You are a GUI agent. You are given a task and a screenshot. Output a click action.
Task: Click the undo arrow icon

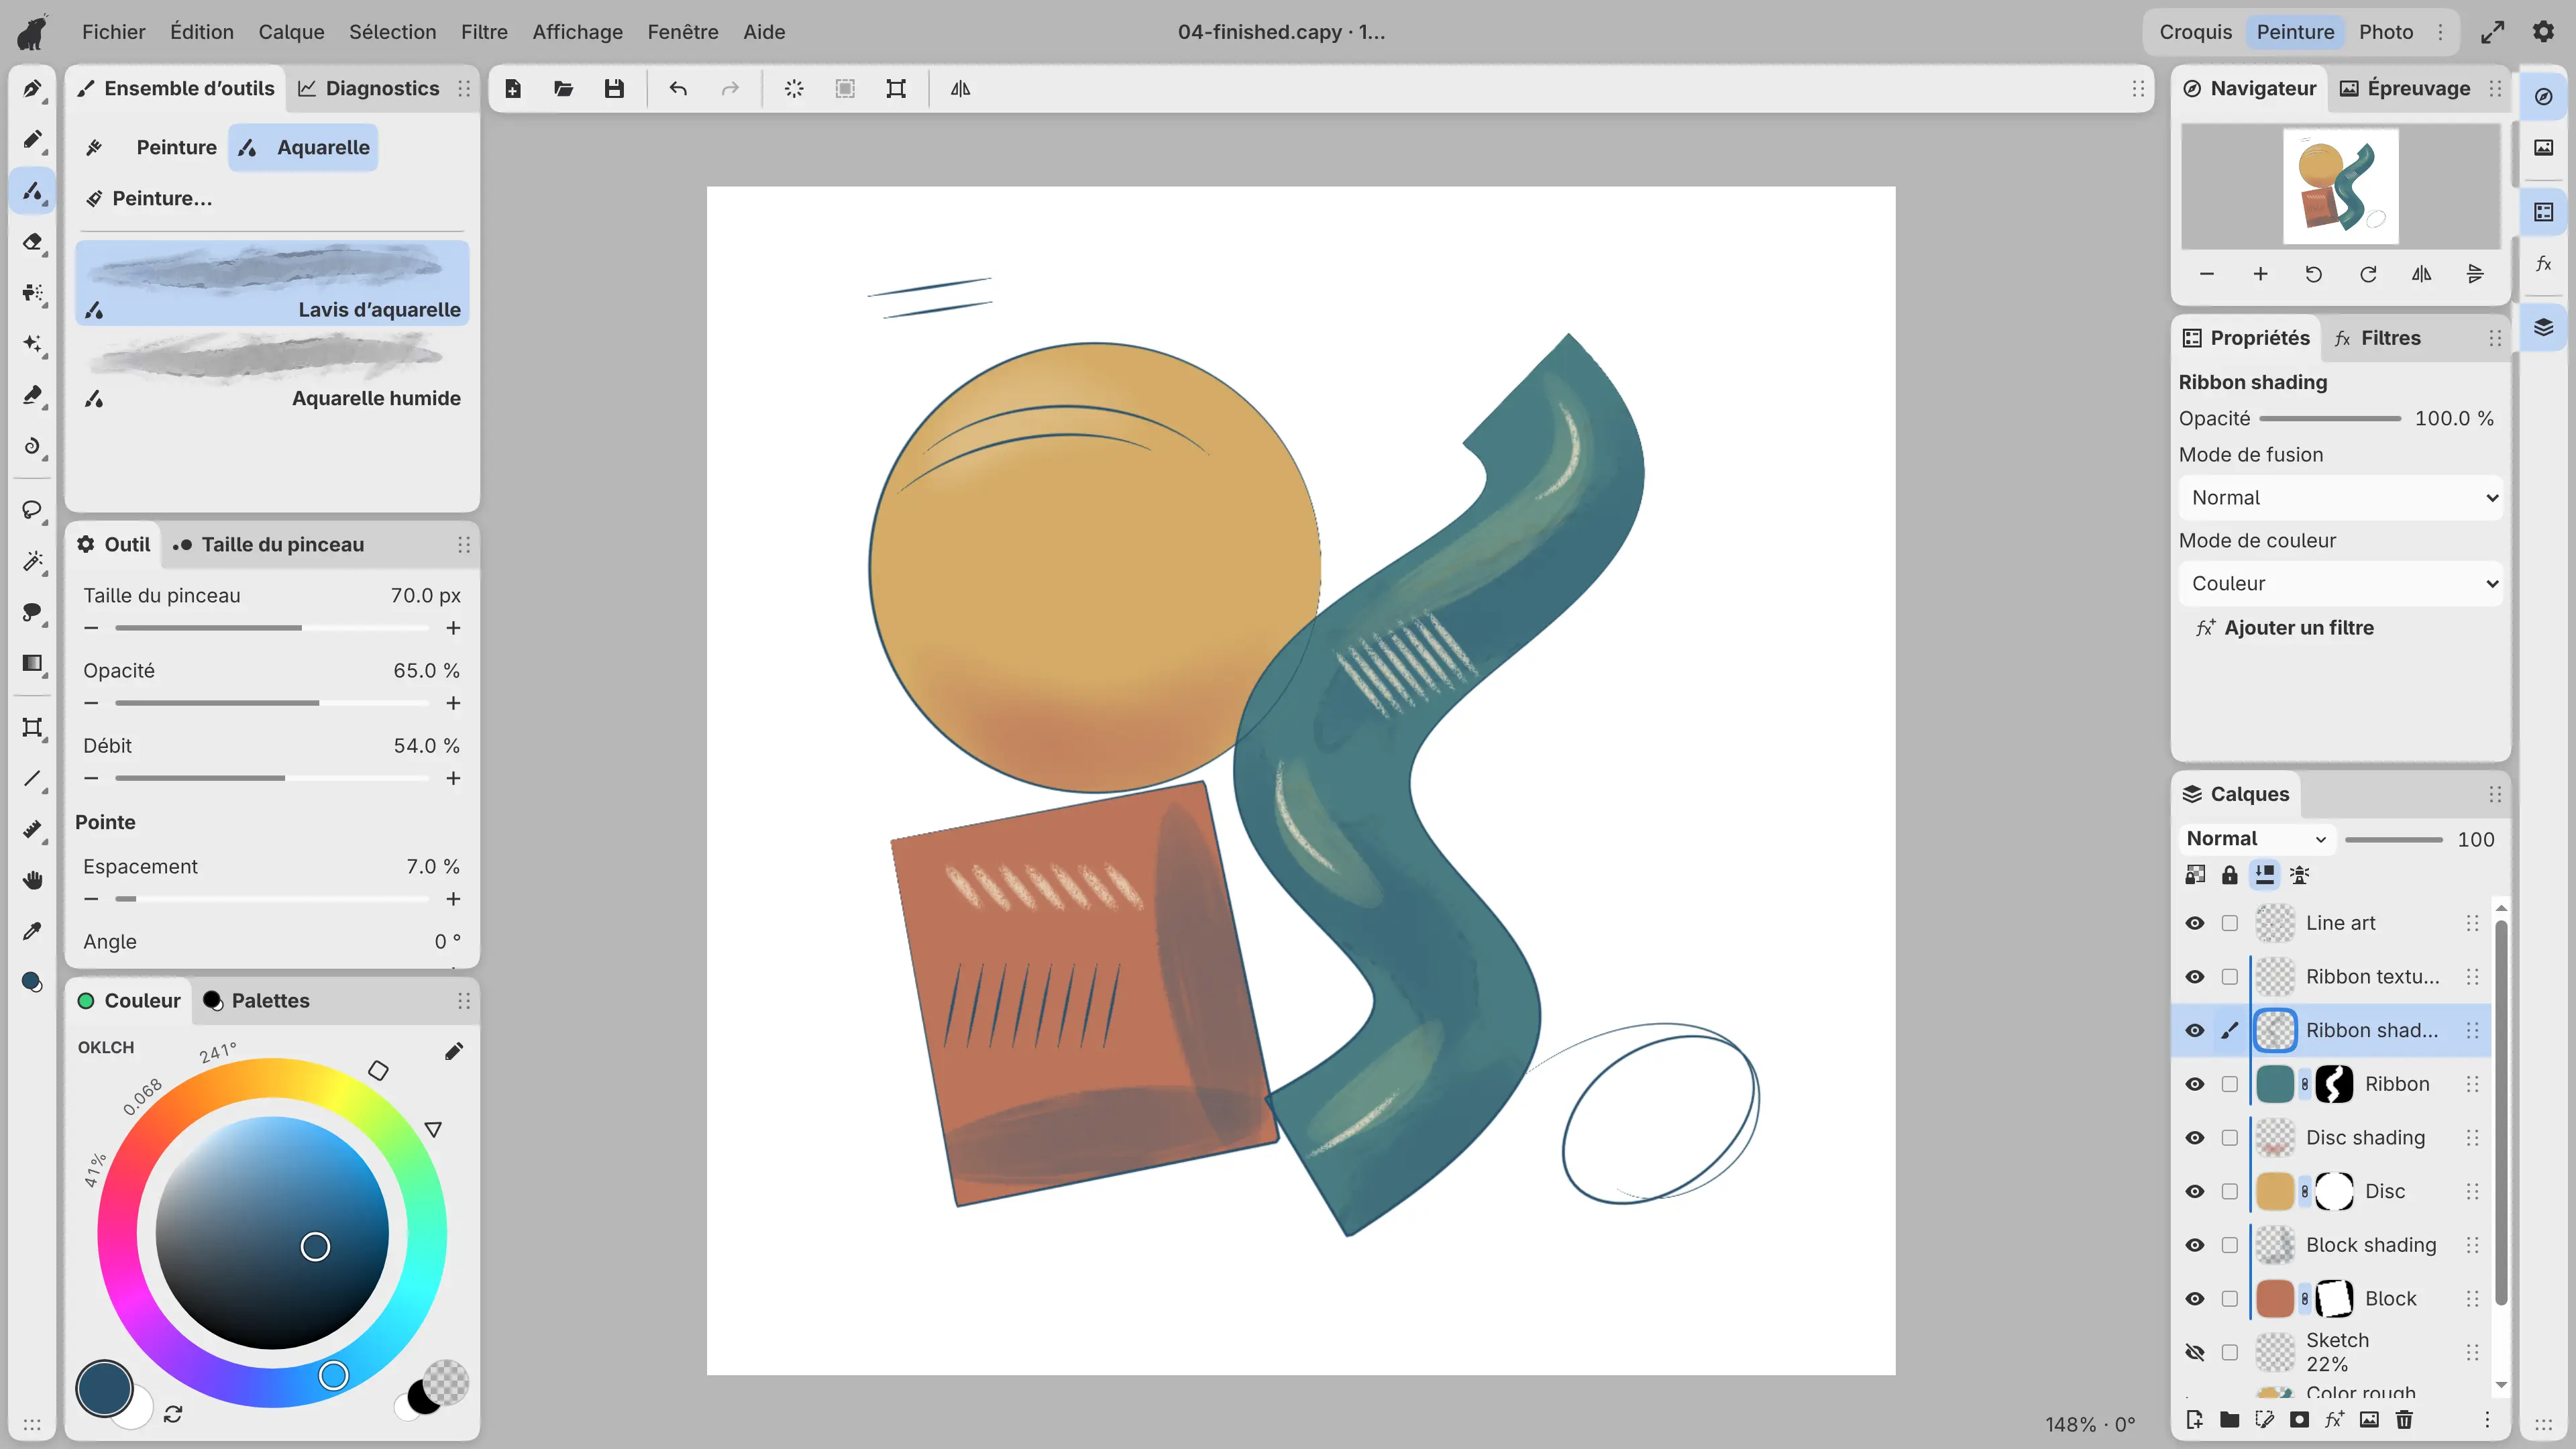point(678,89)
